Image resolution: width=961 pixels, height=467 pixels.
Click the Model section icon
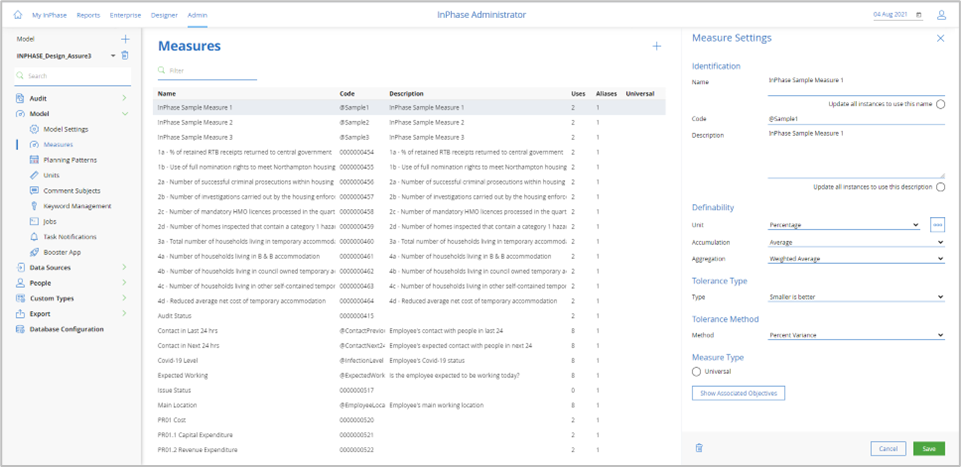(x=20, y=113)
